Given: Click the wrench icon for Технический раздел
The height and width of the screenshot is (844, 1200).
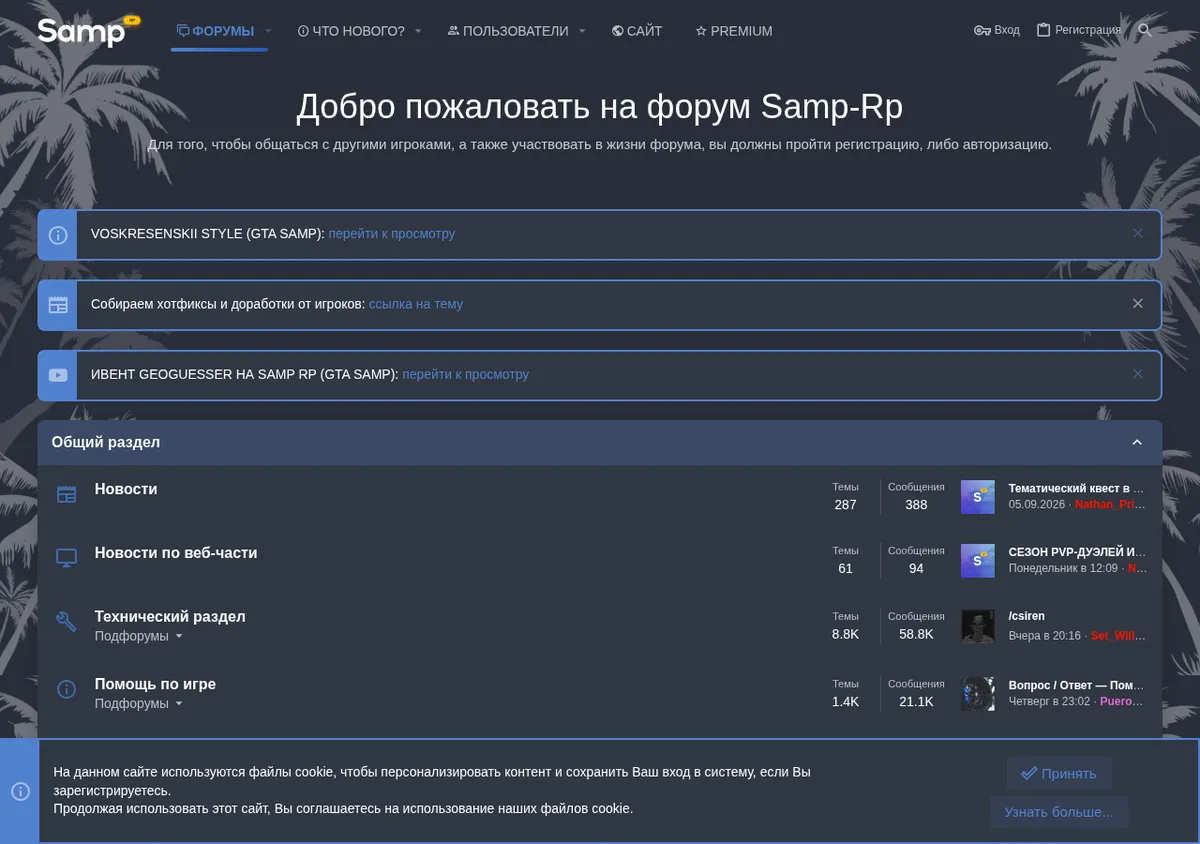Looking at the screenshot, I should (x=66, y=622).
